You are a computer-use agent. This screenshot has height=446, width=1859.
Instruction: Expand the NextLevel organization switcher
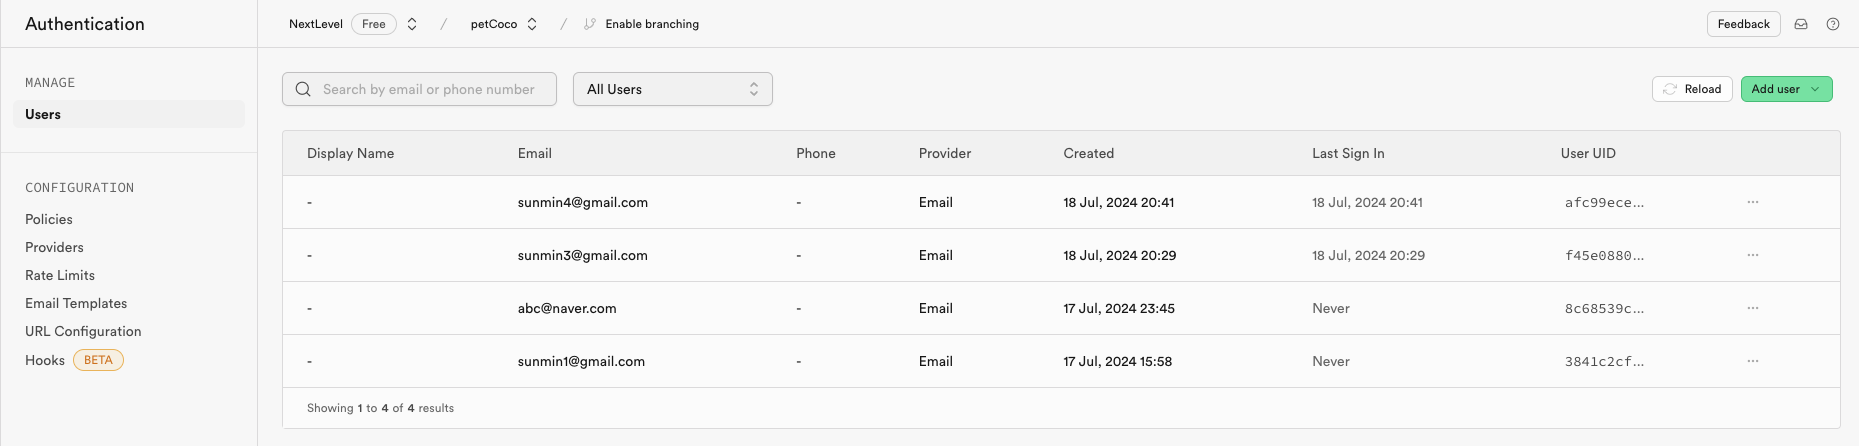coord(412,24)
